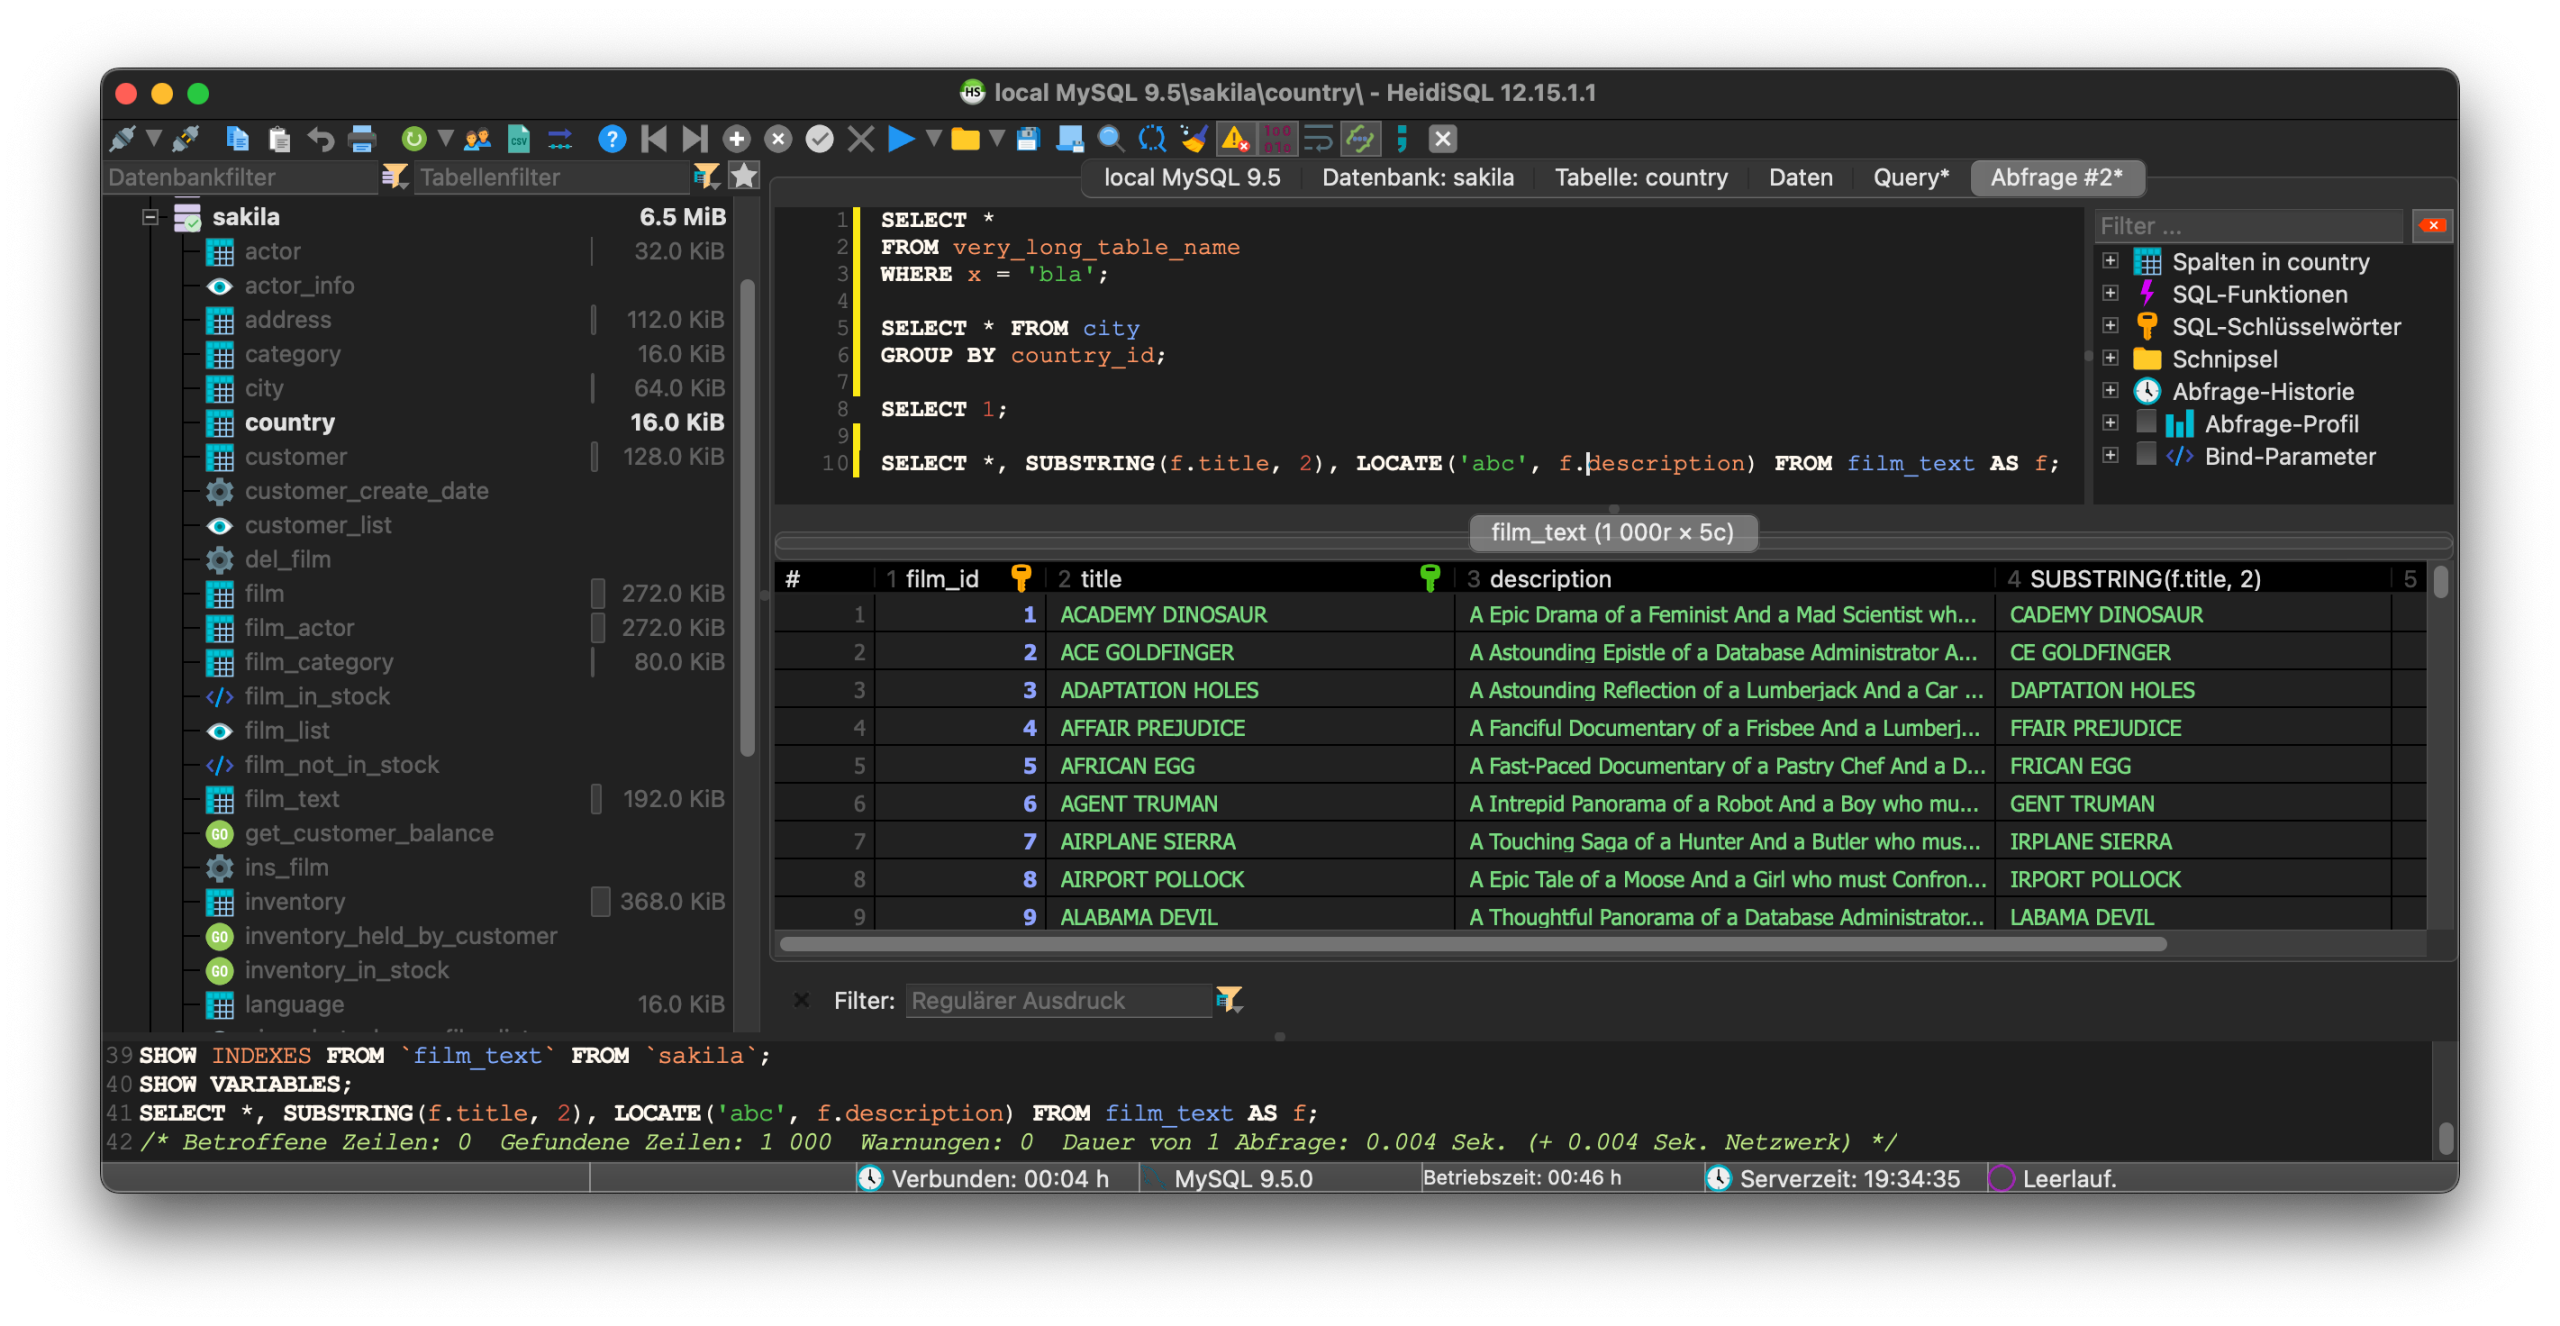Click the CSV import file icon
This screenshot has width=2560, height=1326.
click(x=518, y=138)
